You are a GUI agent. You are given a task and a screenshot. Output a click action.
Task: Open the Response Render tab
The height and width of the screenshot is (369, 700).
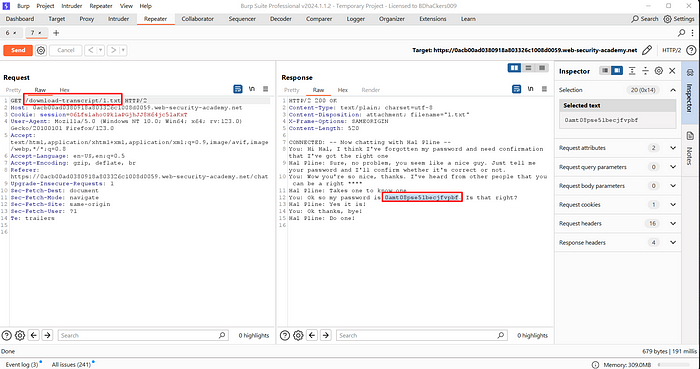371,90
